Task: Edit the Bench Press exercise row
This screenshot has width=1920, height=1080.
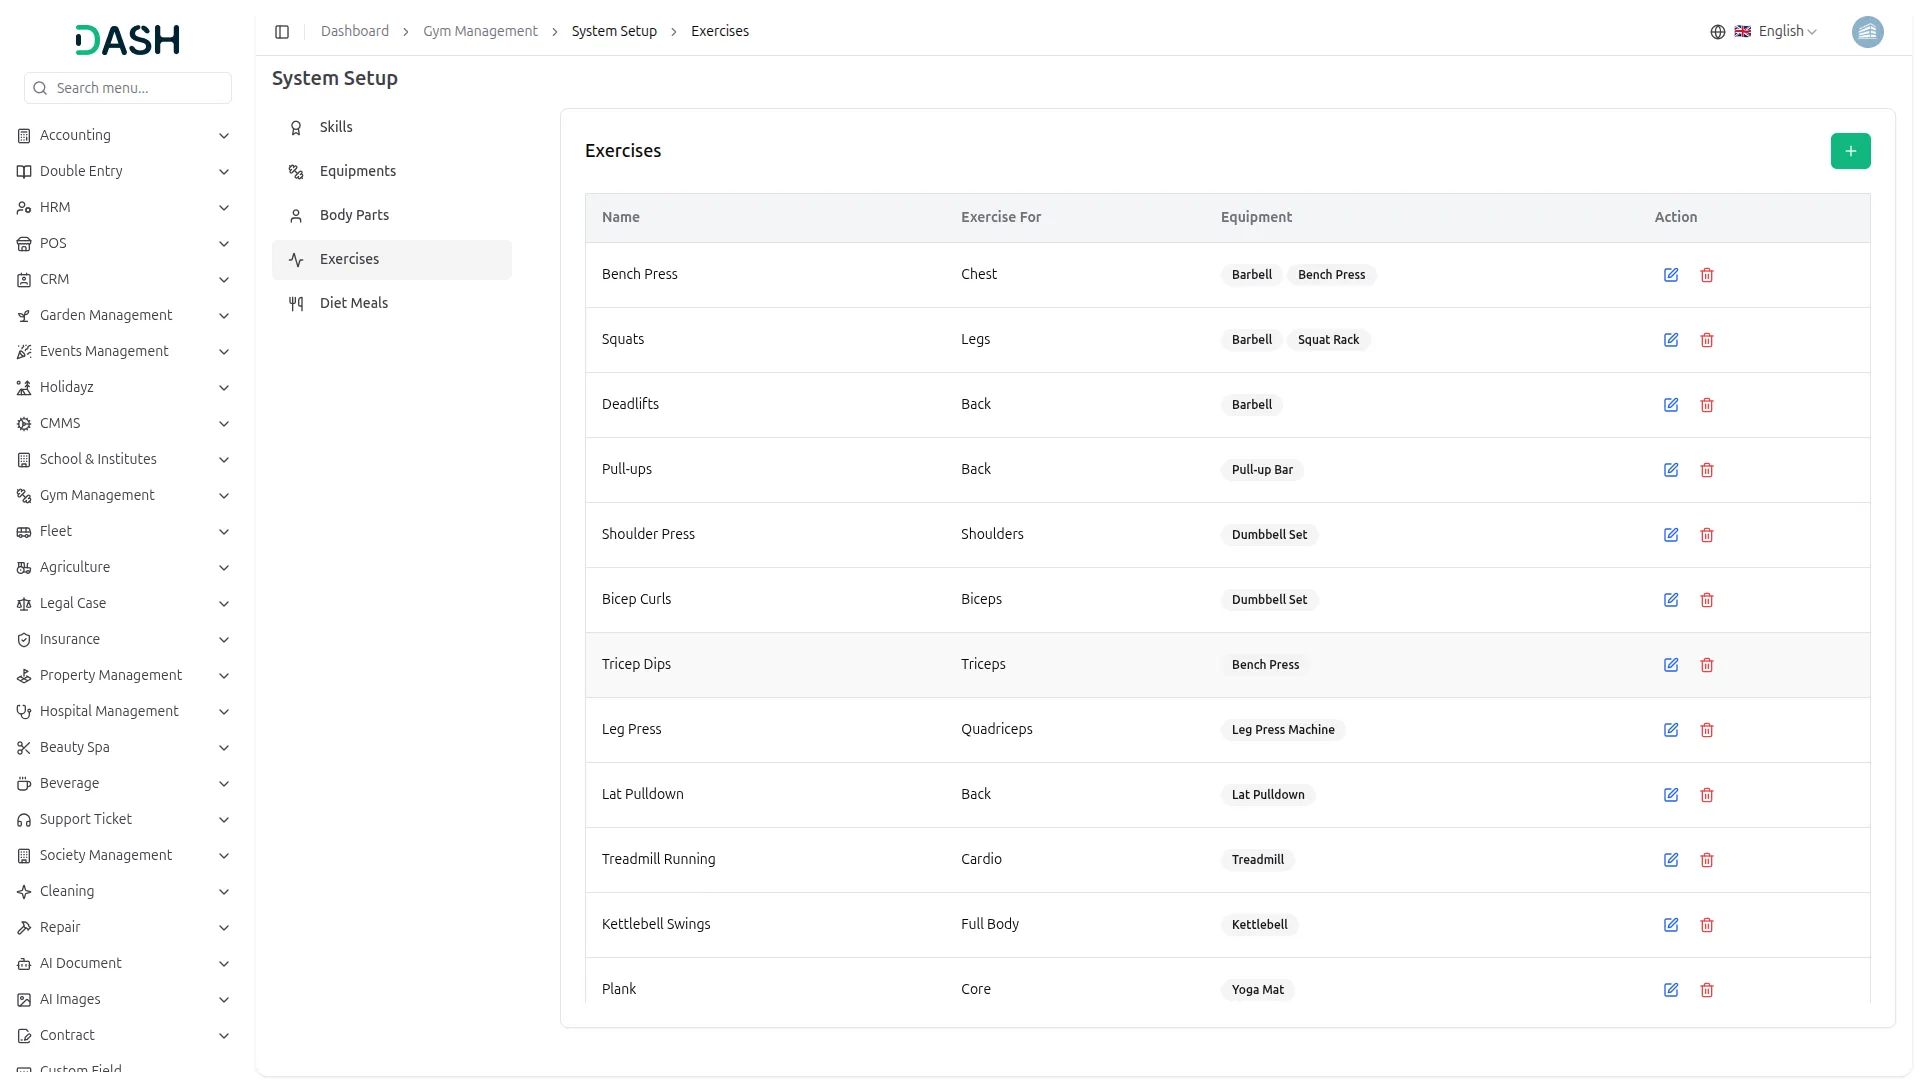Action: pyautogui.click(x=1670, y=275)
